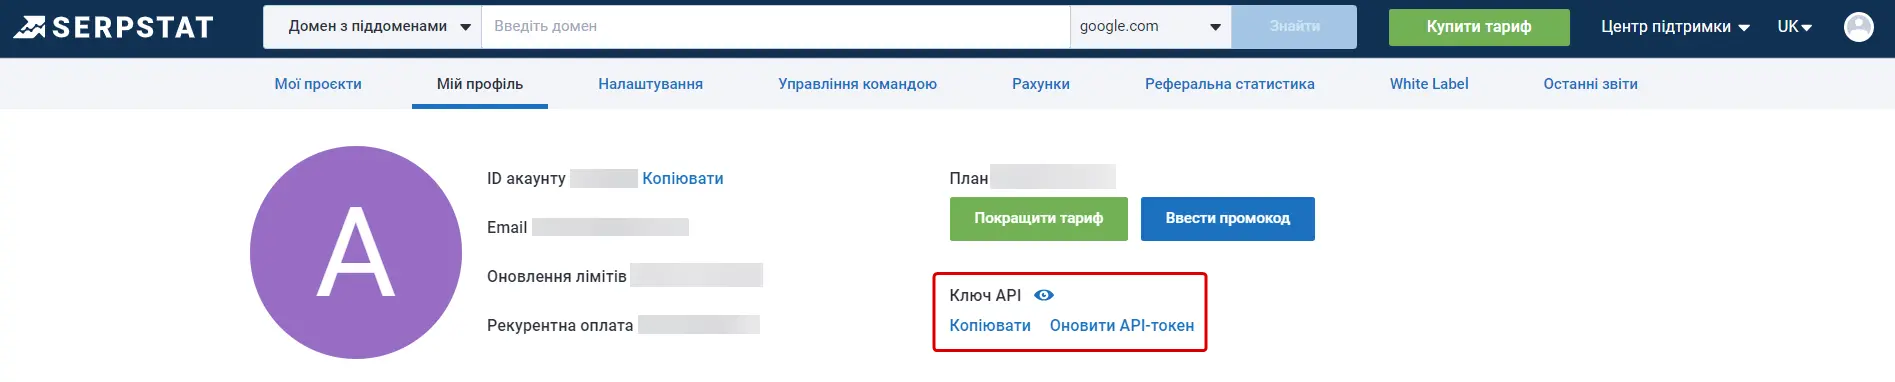Open the 'Налаштування' tab

click(650, 84)
